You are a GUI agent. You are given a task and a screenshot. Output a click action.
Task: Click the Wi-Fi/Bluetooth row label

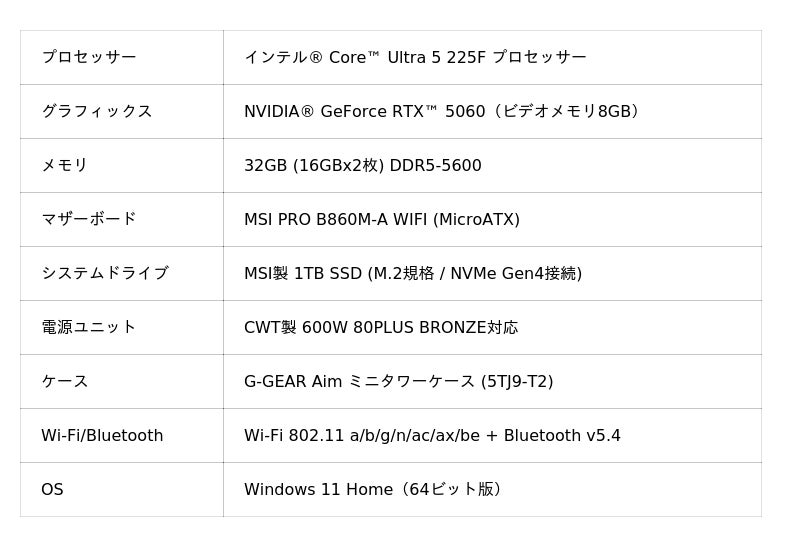point(102,436)
